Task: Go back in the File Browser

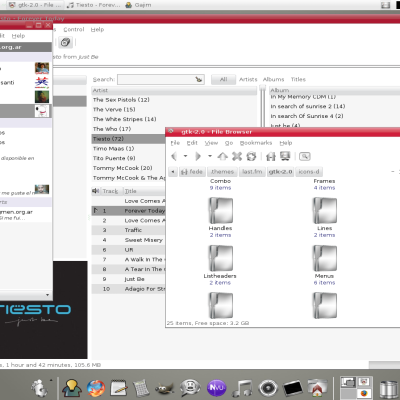Action: point(174,156)
